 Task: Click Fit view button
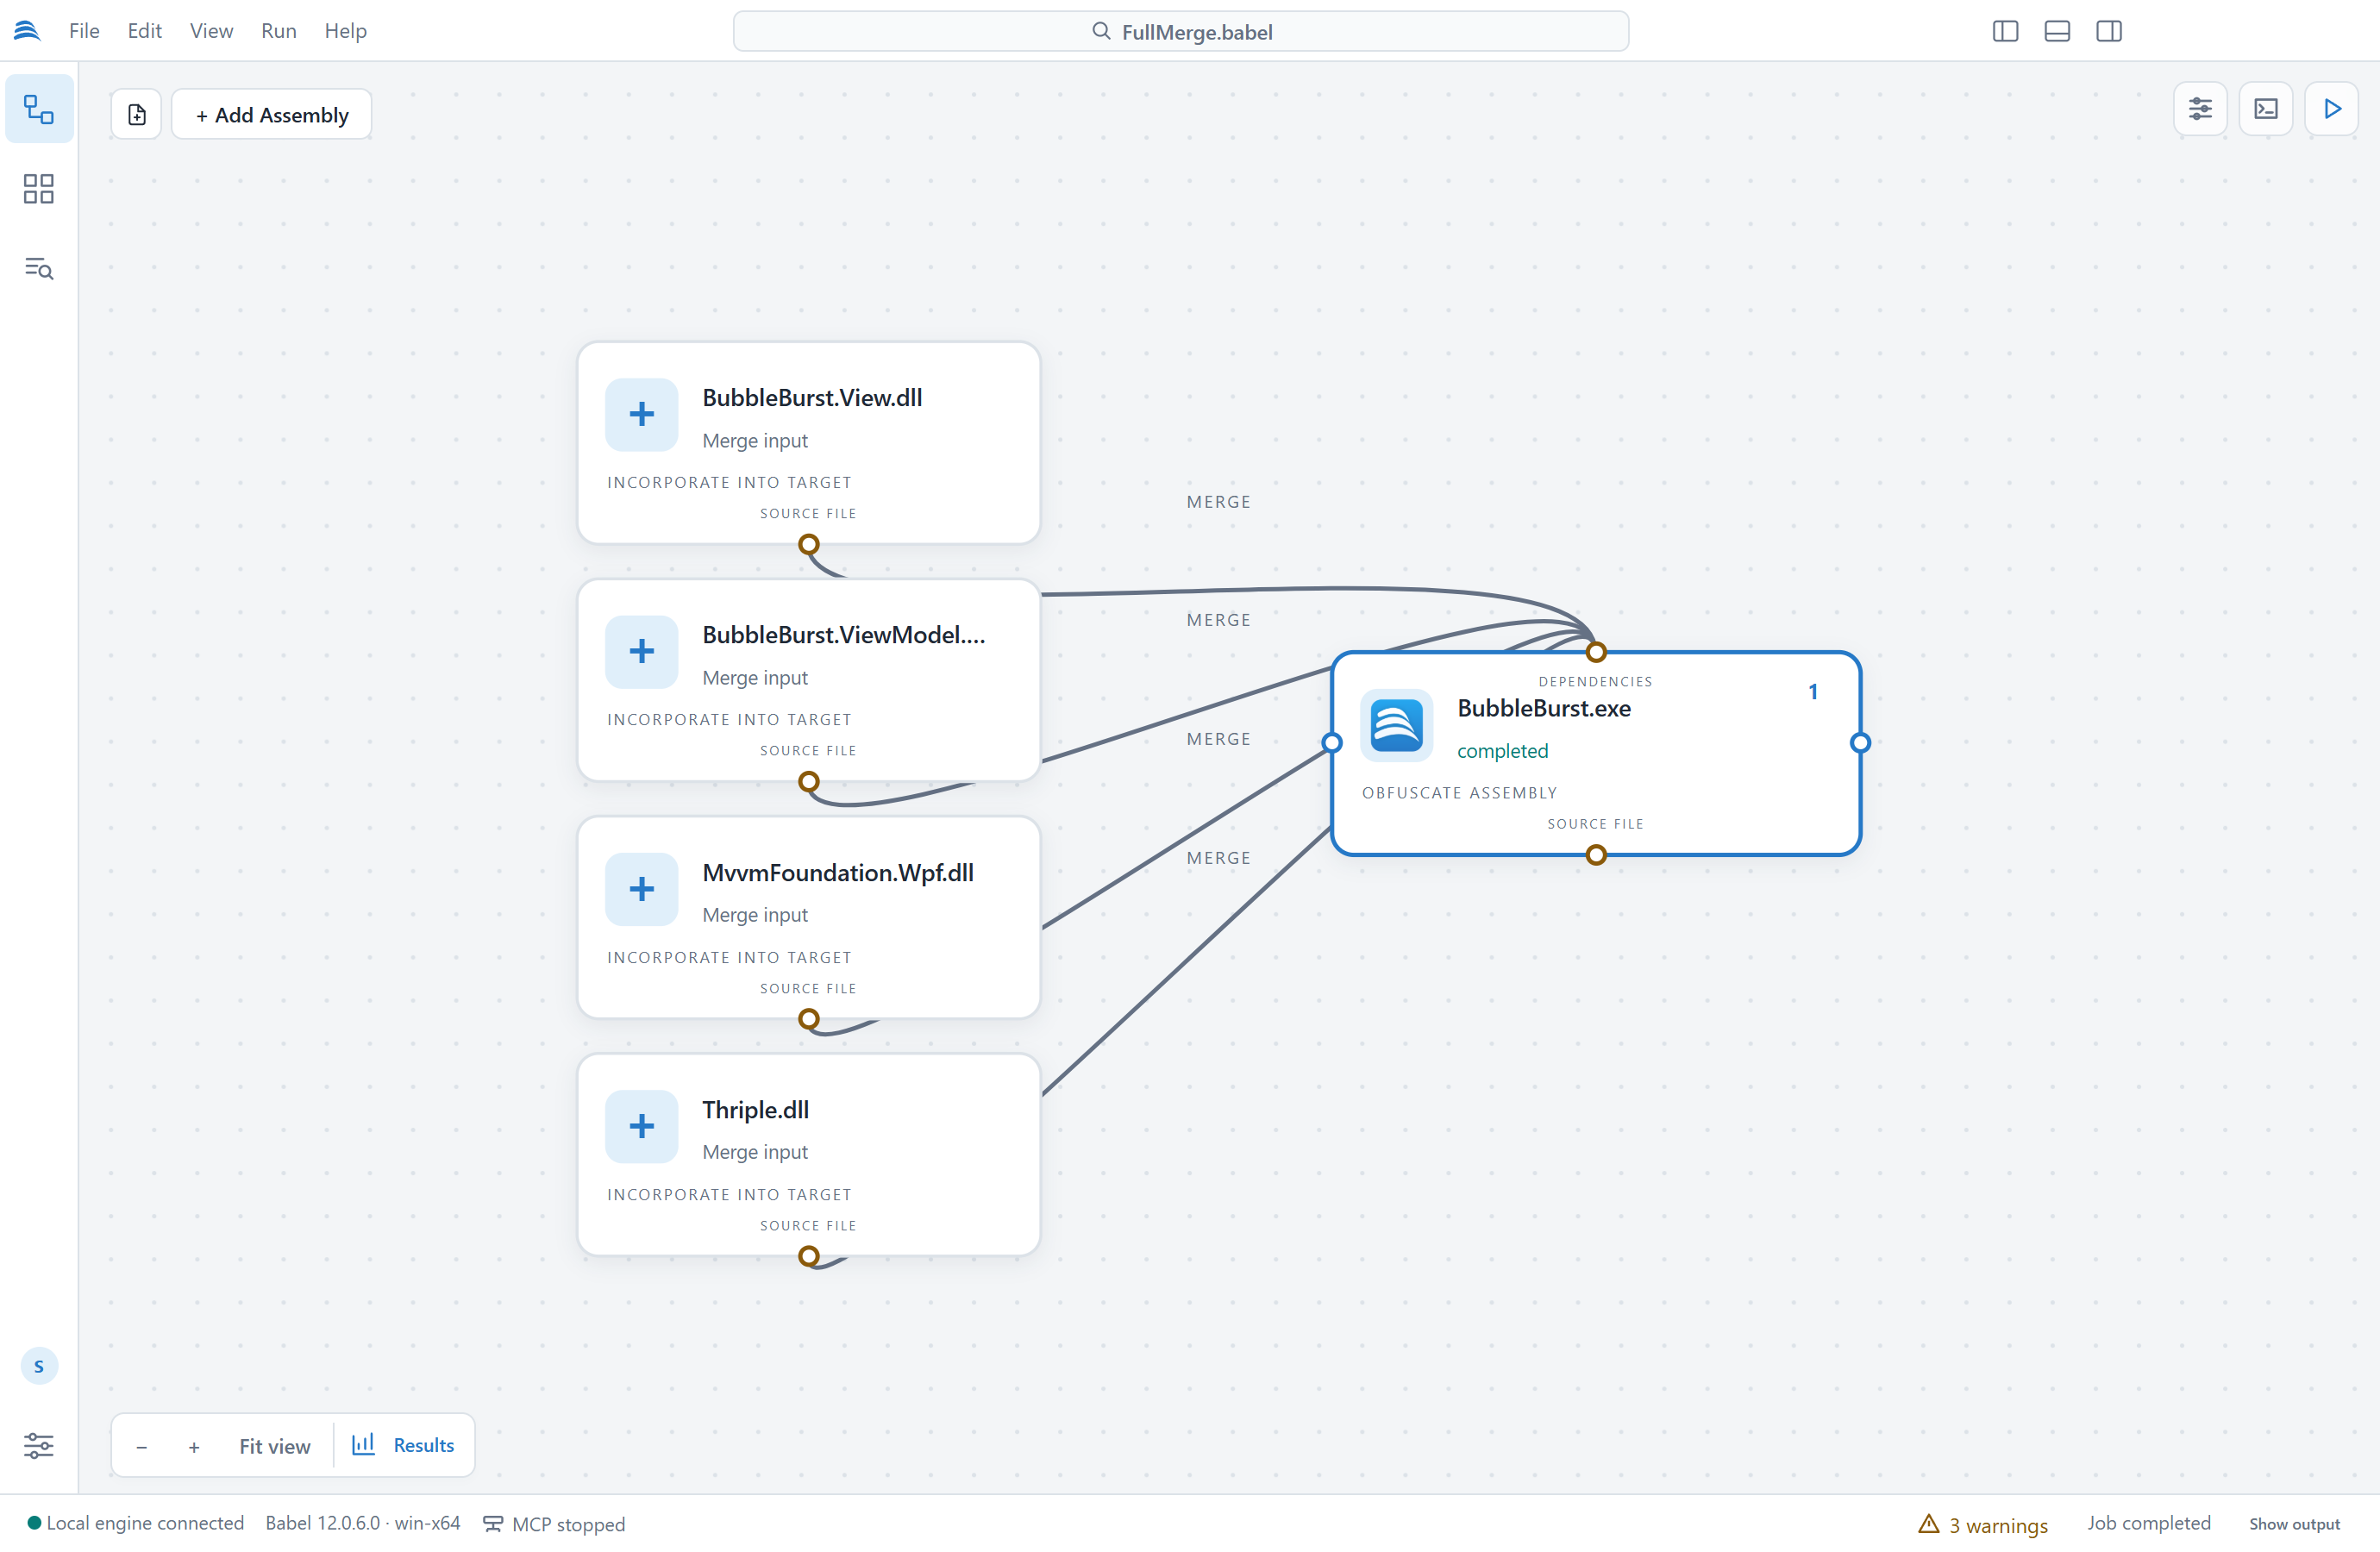click(x=275, y=1446)
